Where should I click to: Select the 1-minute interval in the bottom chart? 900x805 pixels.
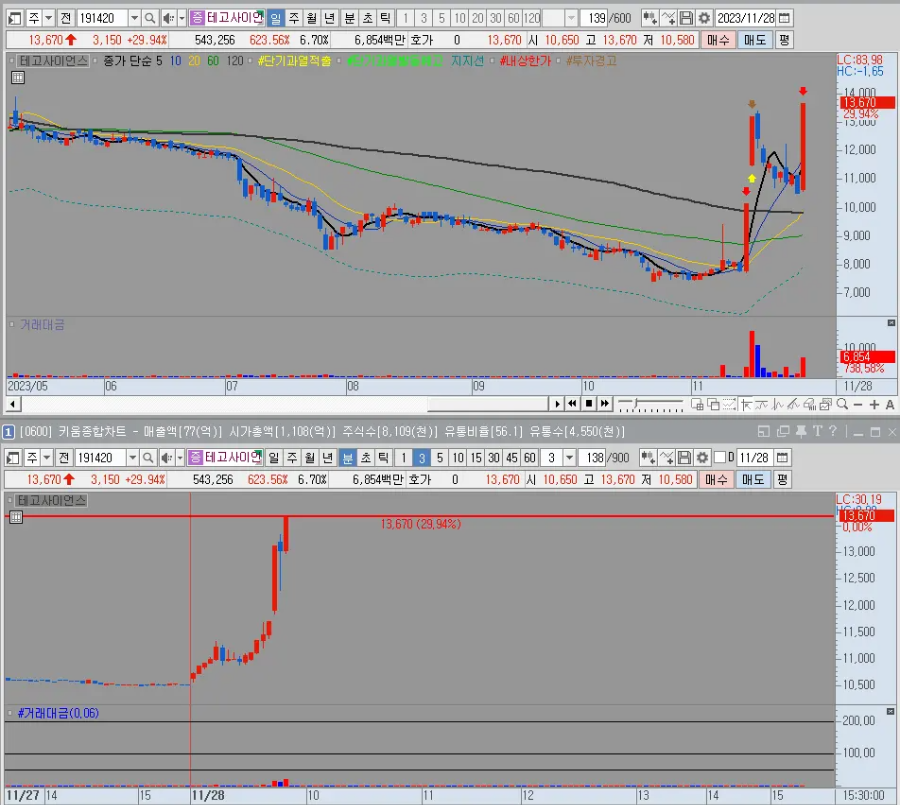404,458
